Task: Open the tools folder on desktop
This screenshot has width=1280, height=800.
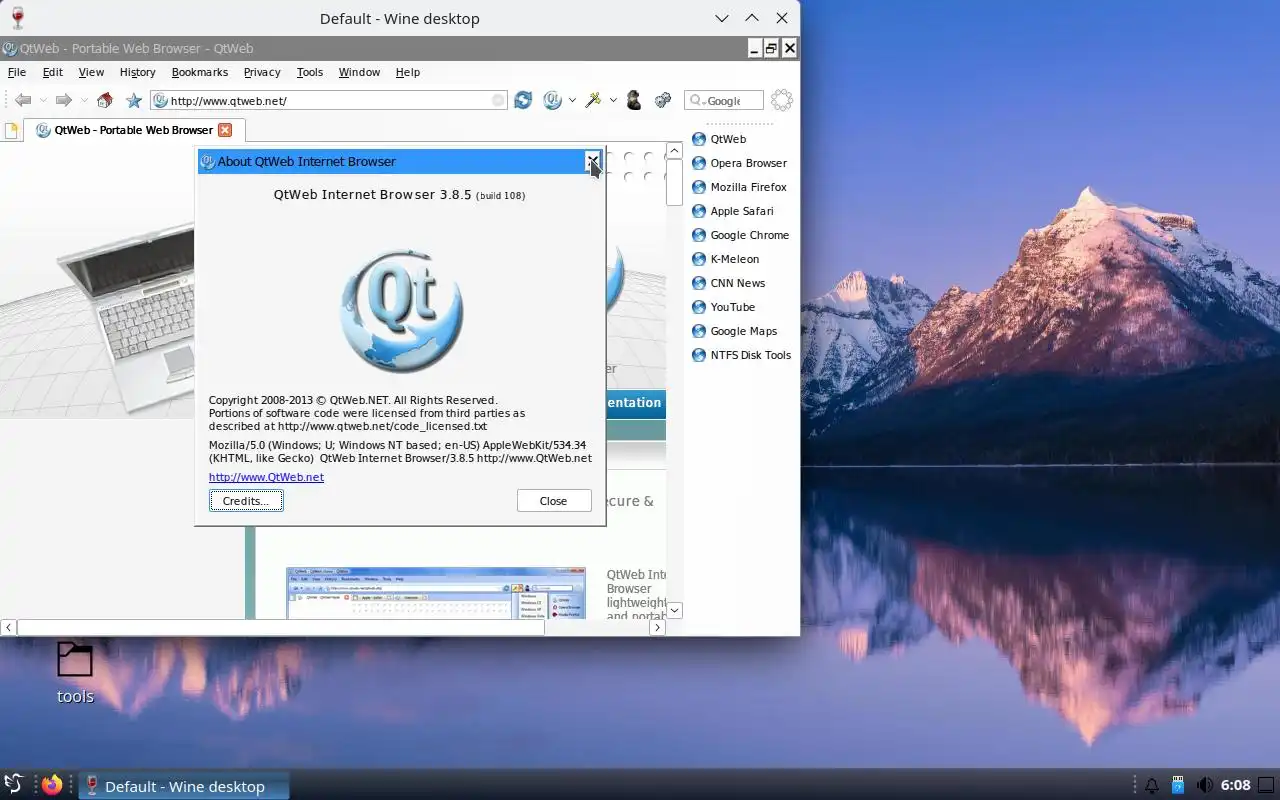Action: point(75,673)
